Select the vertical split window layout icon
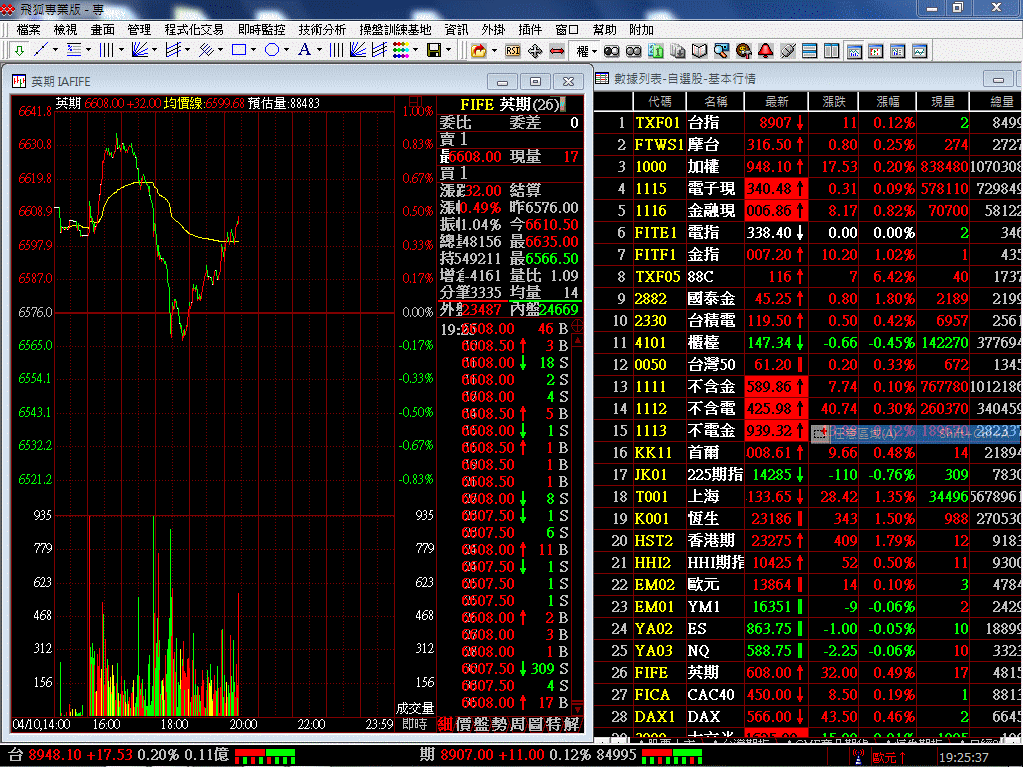 pyautogui.click(x=832, y=50)
